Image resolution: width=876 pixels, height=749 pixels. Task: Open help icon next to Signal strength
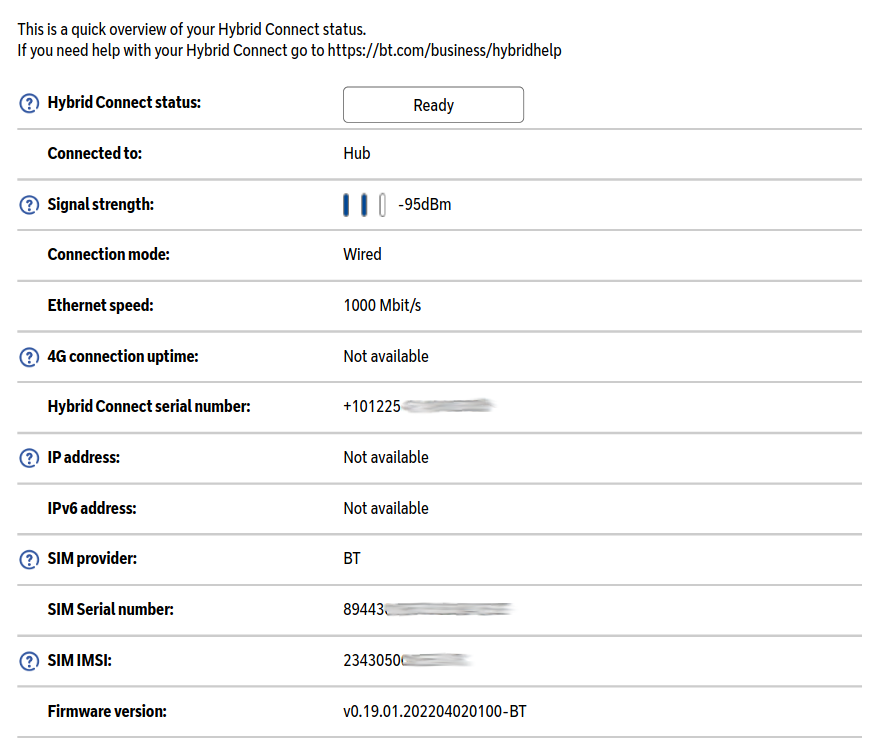[x=29, y=205]
